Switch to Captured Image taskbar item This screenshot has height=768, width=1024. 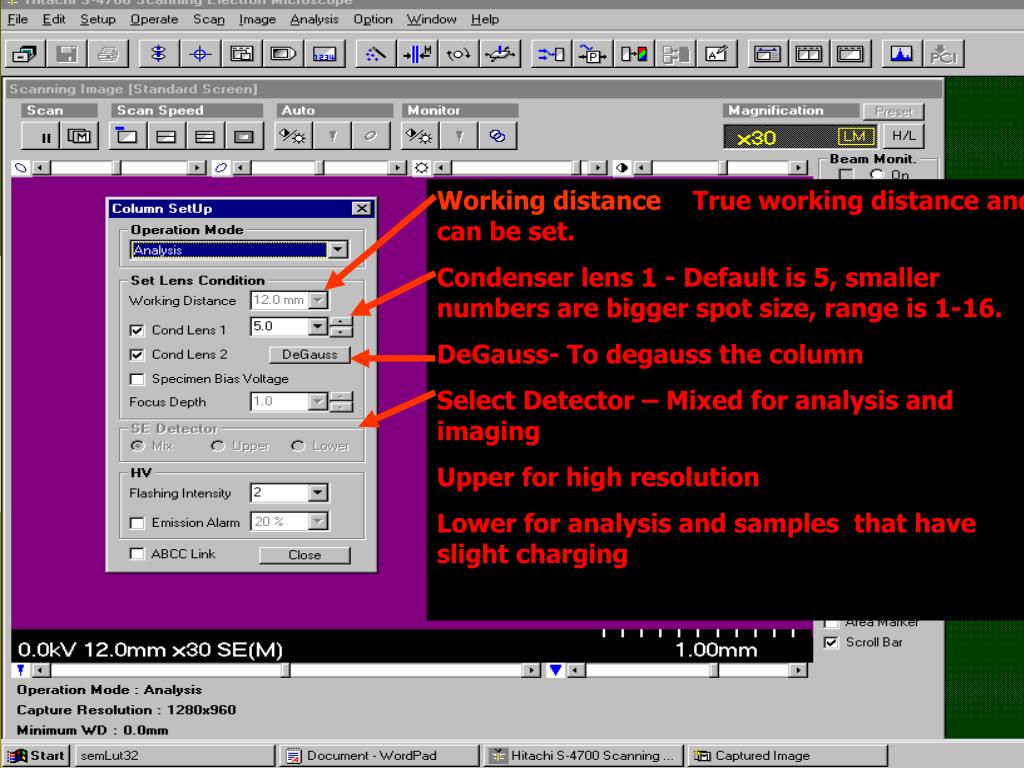coord(786,756)
